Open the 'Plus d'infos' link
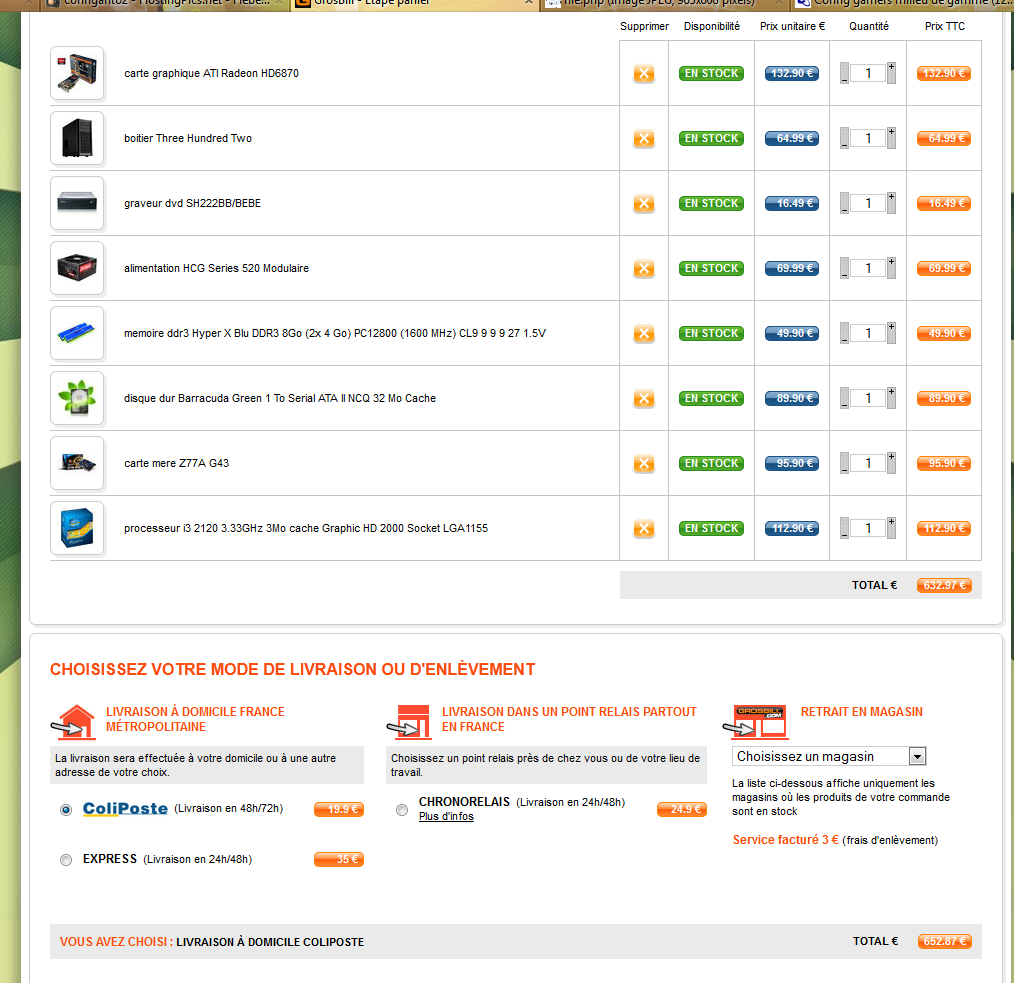Screen dimensions: 1014x983 (x=446, y=817)
